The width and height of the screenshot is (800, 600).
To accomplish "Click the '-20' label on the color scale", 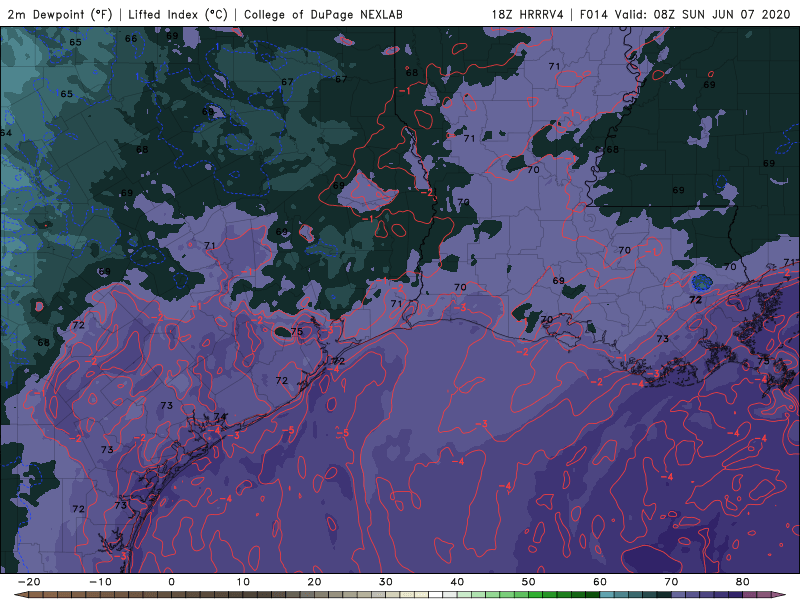I will (29, 582).
